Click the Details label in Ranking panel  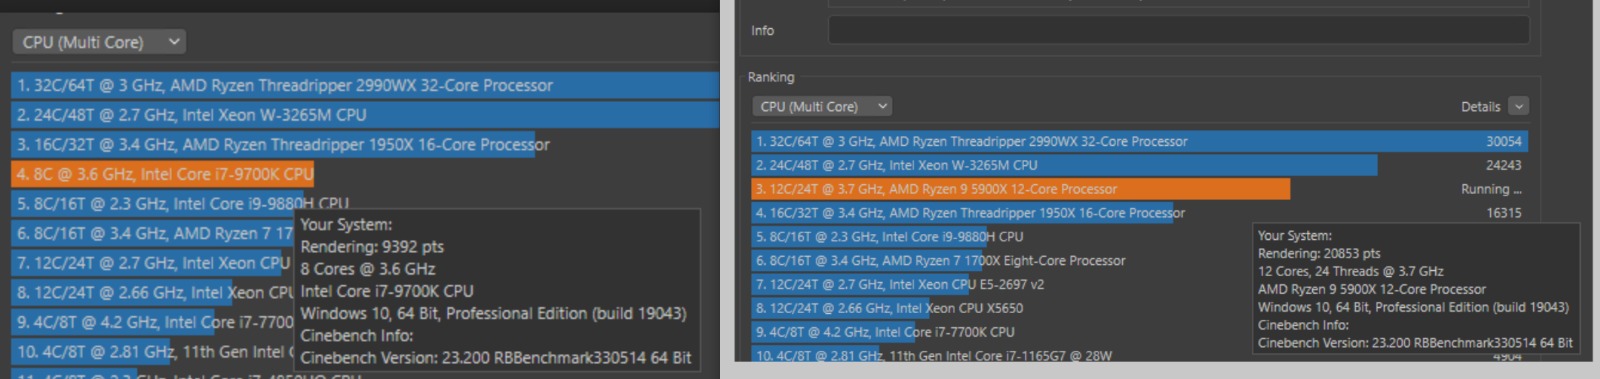tap(1480, 107)
